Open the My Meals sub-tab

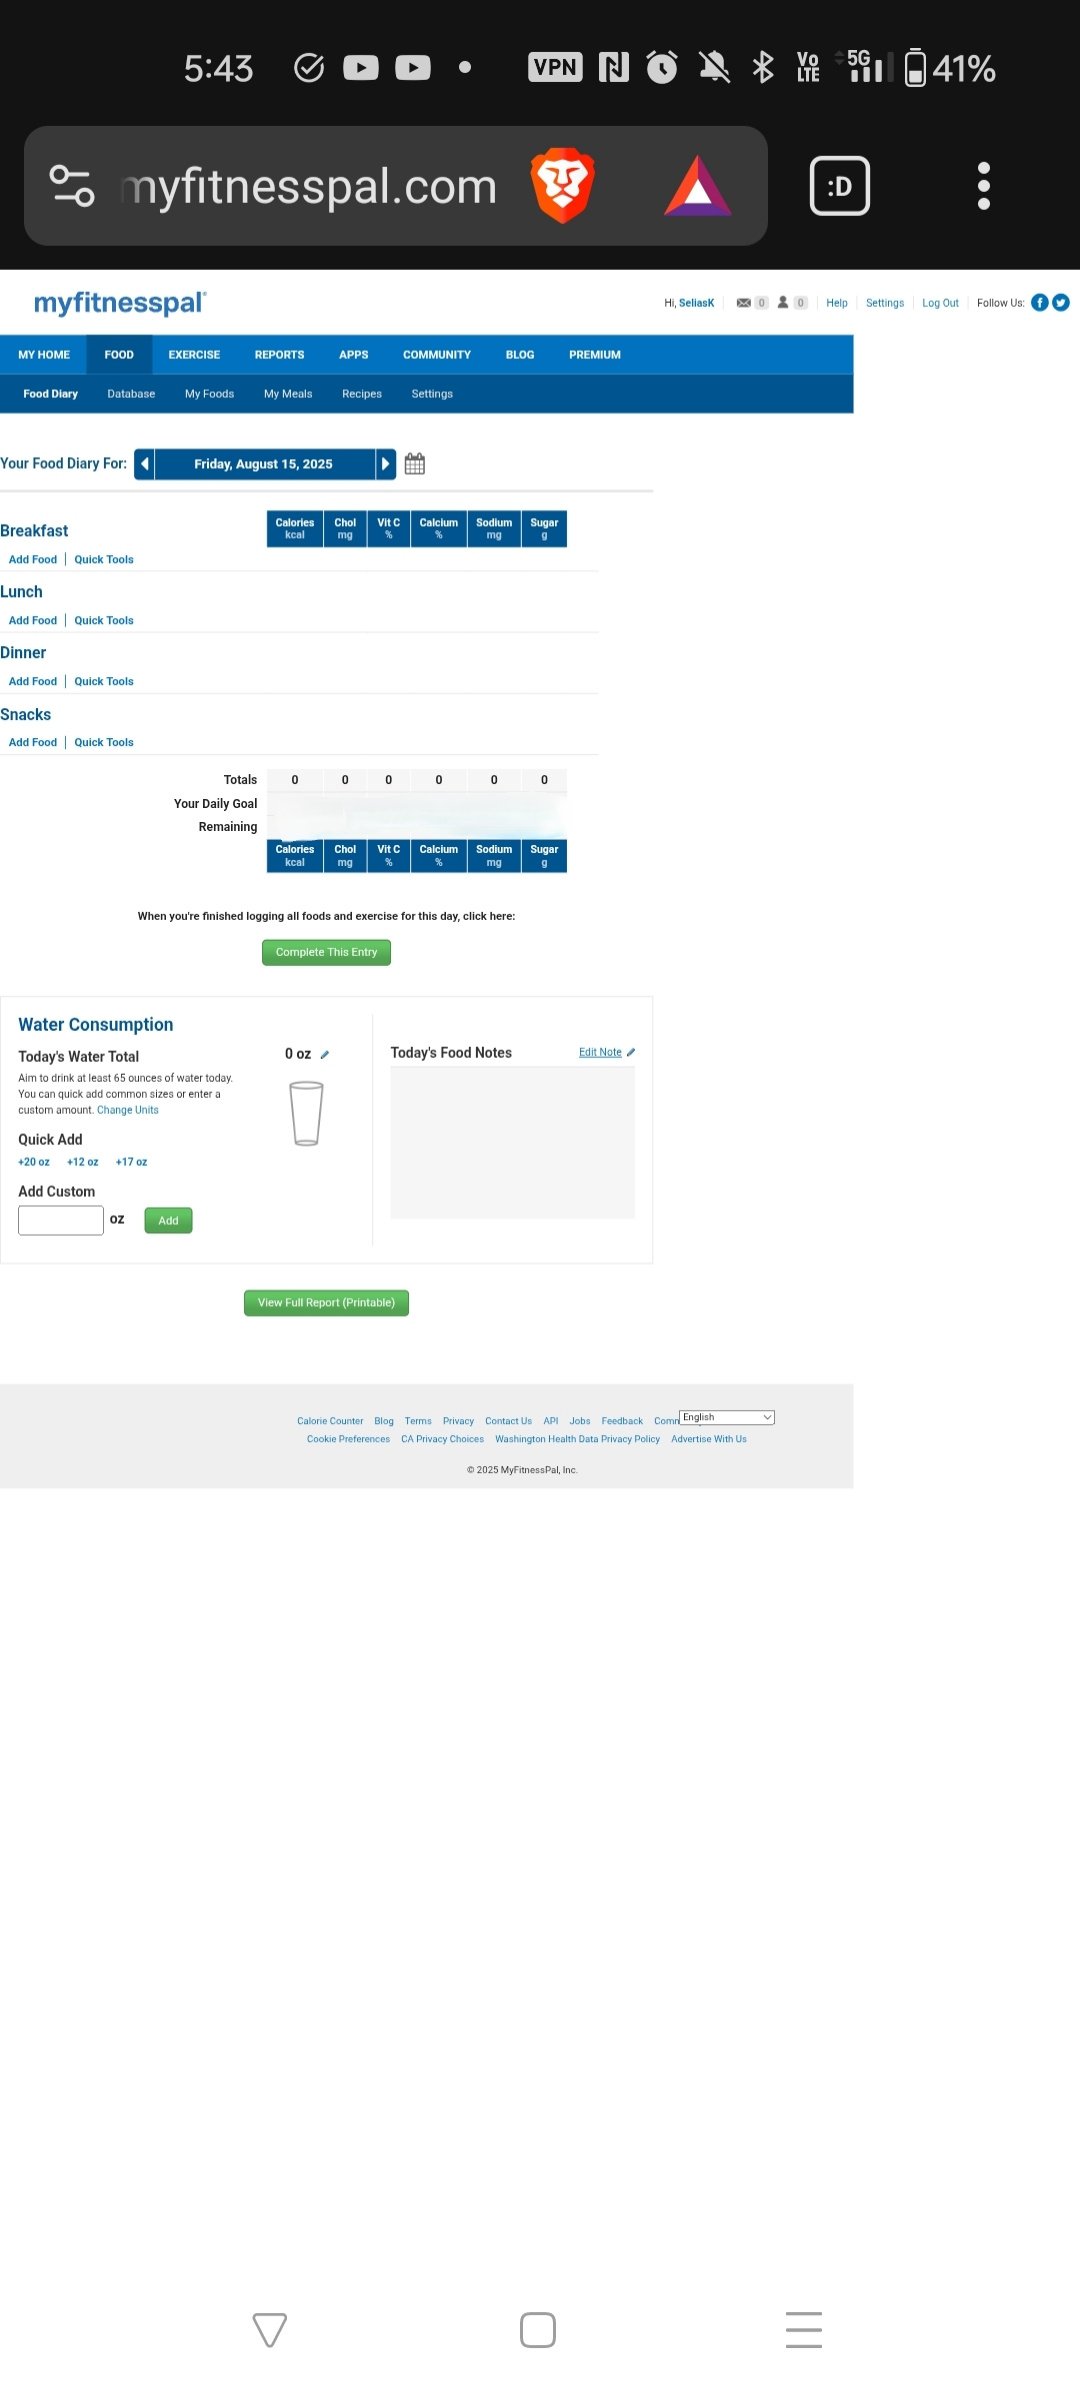pyautogui.click(x=288, y=394)
